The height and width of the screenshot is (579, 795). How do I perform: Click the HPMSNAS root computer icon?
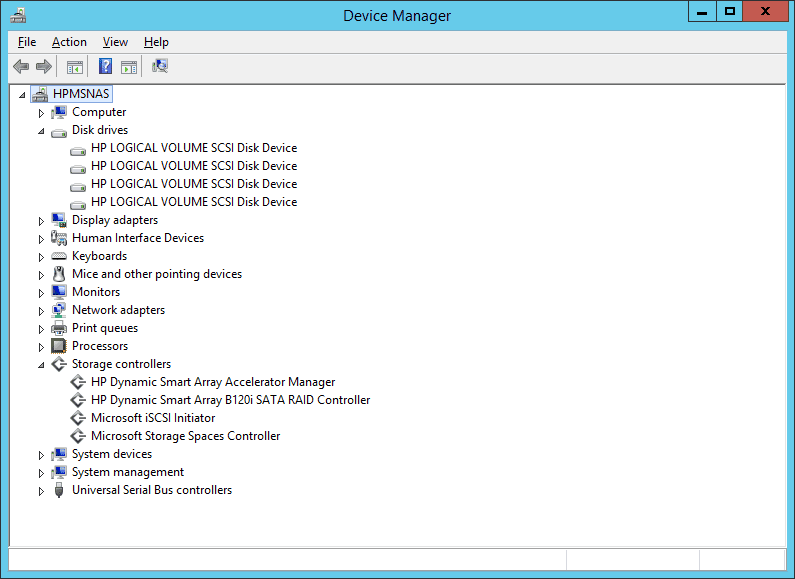tap(40, 94)
